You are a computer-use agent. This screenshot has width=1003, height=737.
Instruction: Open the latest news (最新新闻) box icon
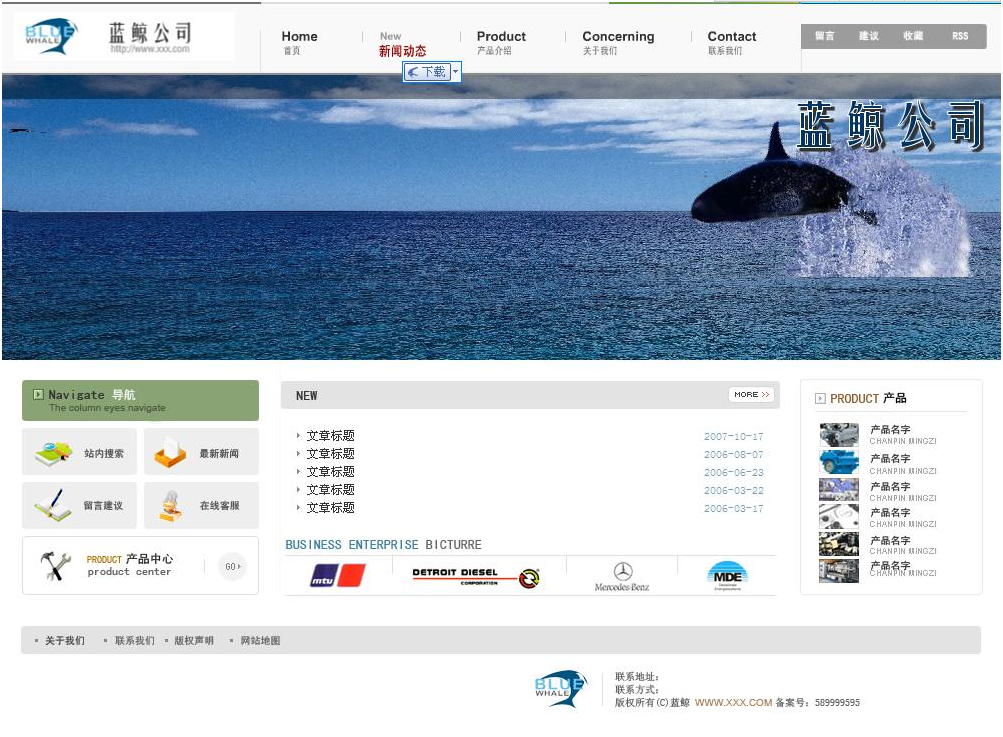[170, 453]
